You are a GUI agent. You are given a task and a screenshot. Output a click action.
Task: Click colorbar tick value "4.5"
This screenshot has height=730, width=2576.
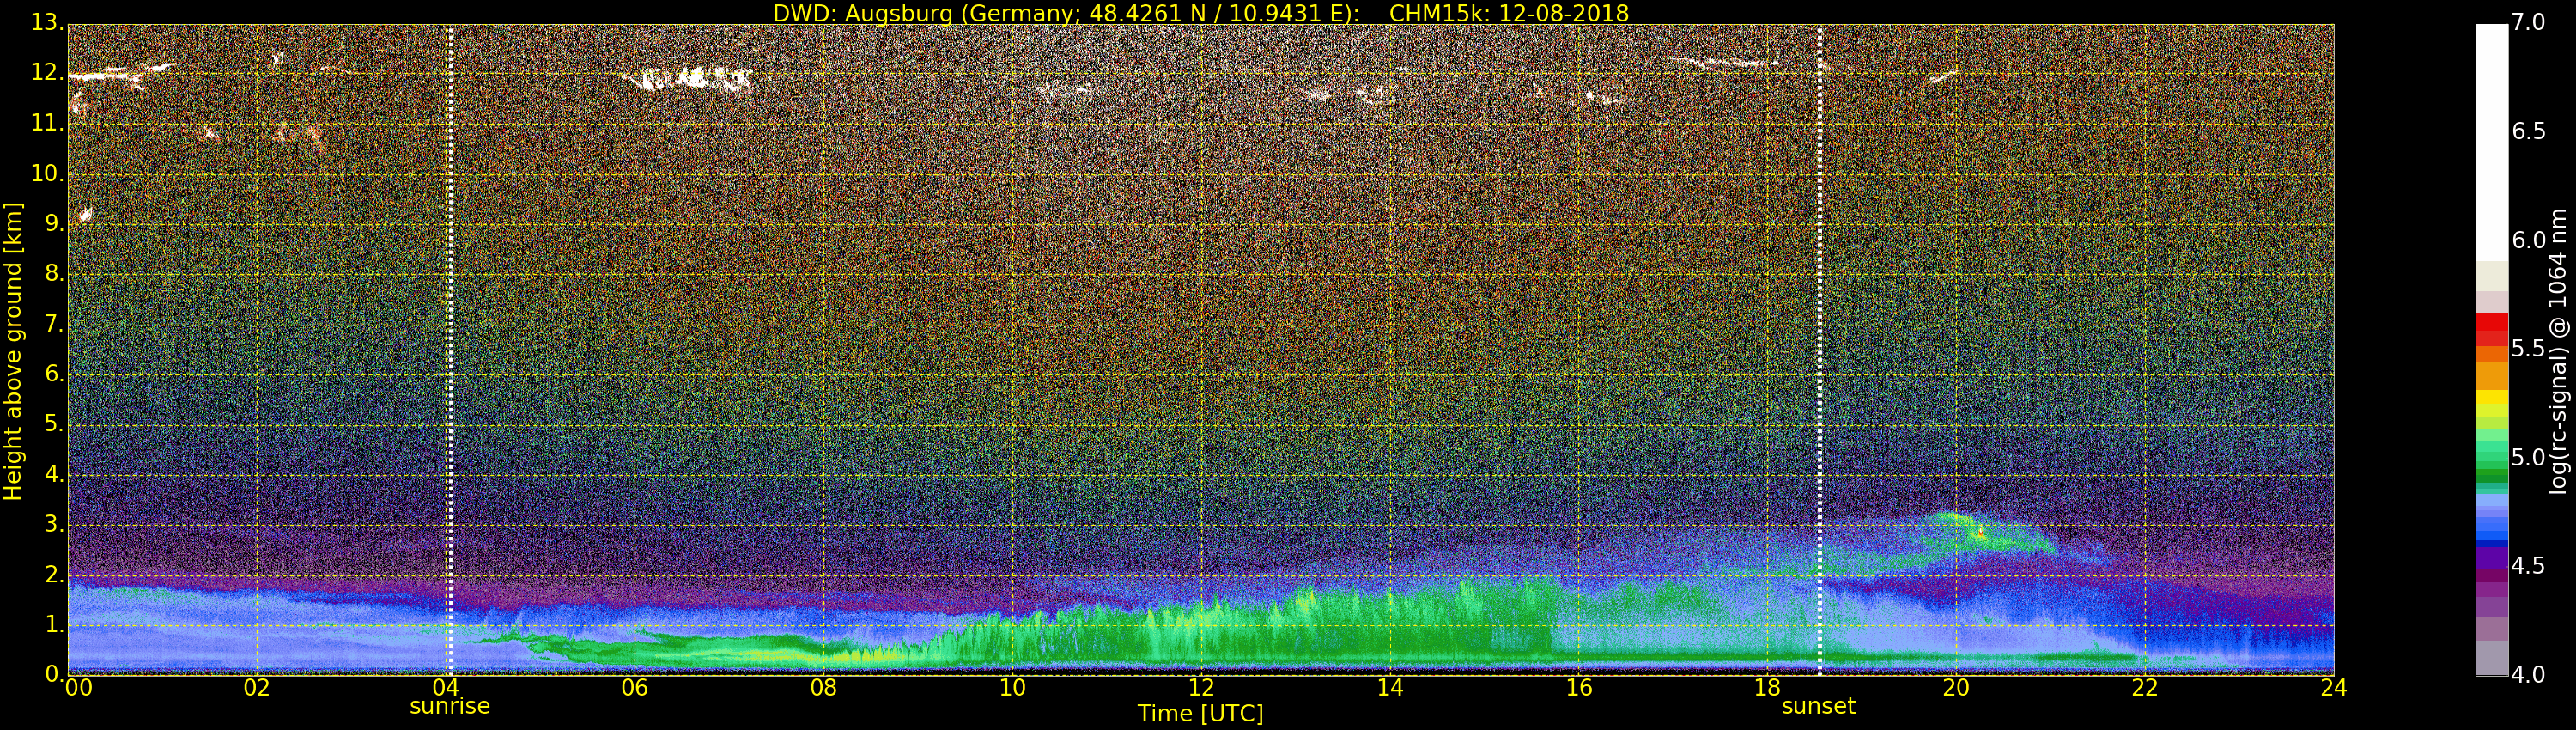2528,566
